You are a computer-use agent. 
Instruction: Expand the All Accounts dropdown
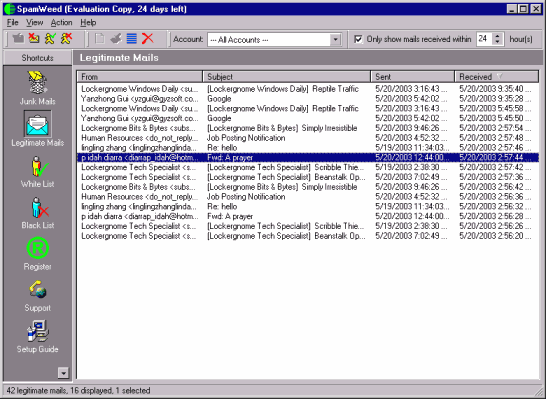click(335, 40)
